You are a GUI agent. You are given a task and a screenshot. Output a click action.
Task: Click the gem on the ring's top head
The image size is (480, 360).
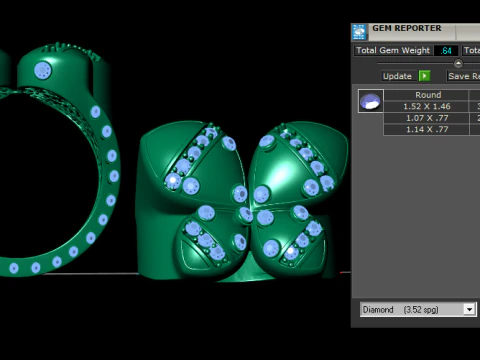point(43,71)
